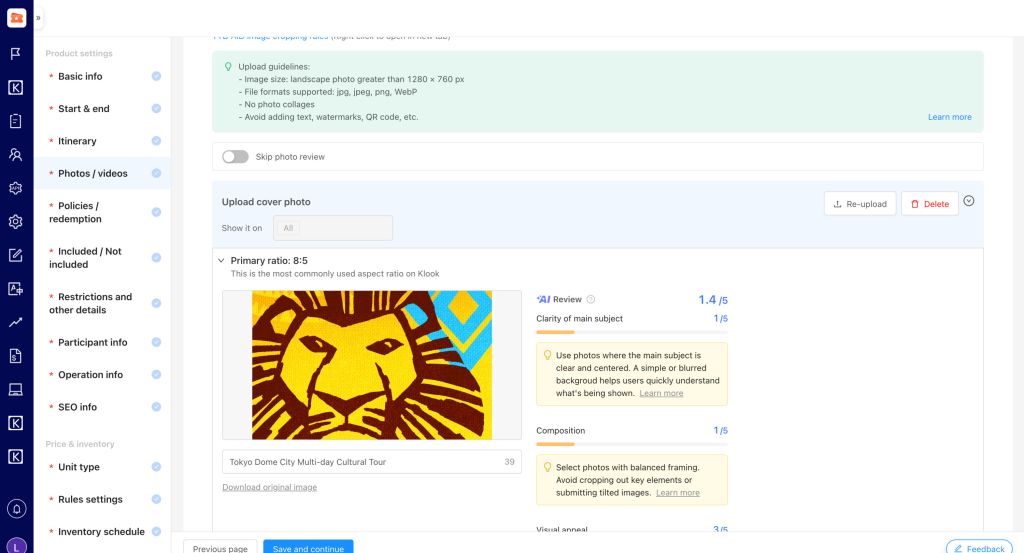Click the orange Klook logo icon
The width and height of the screenshot is (1024, 553).
coord(16,17)
